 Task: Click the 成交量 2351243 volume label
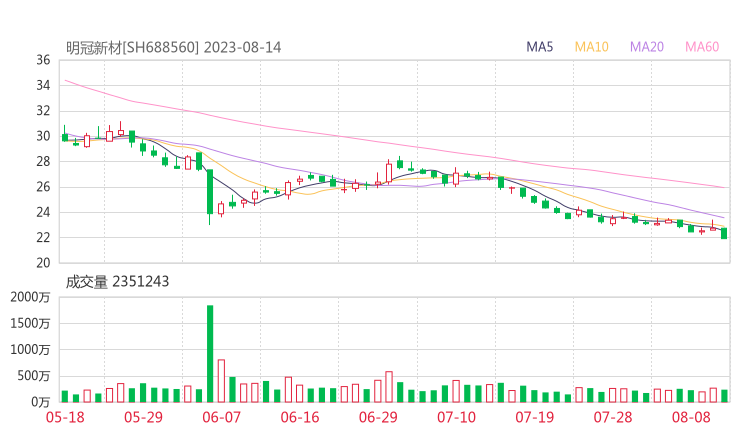point(117,282)
